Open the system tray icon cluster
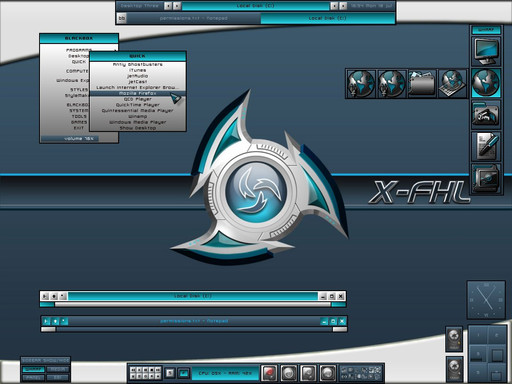This screenshot has height=384, width=512. coord(361,373)
